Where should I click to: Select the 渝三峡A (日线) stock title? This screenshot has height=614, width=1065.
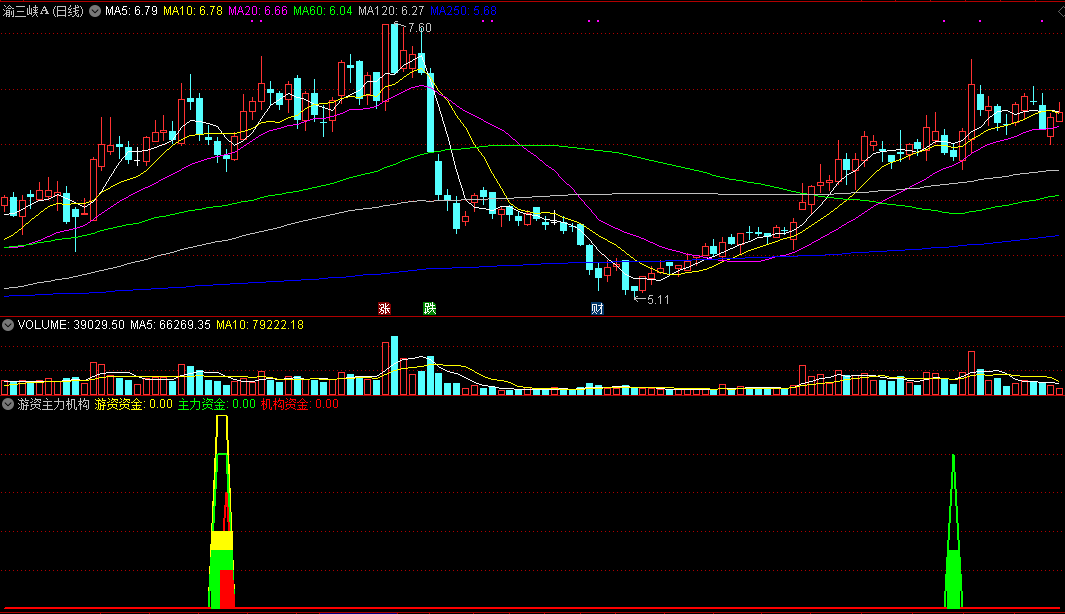coord(43,11)
